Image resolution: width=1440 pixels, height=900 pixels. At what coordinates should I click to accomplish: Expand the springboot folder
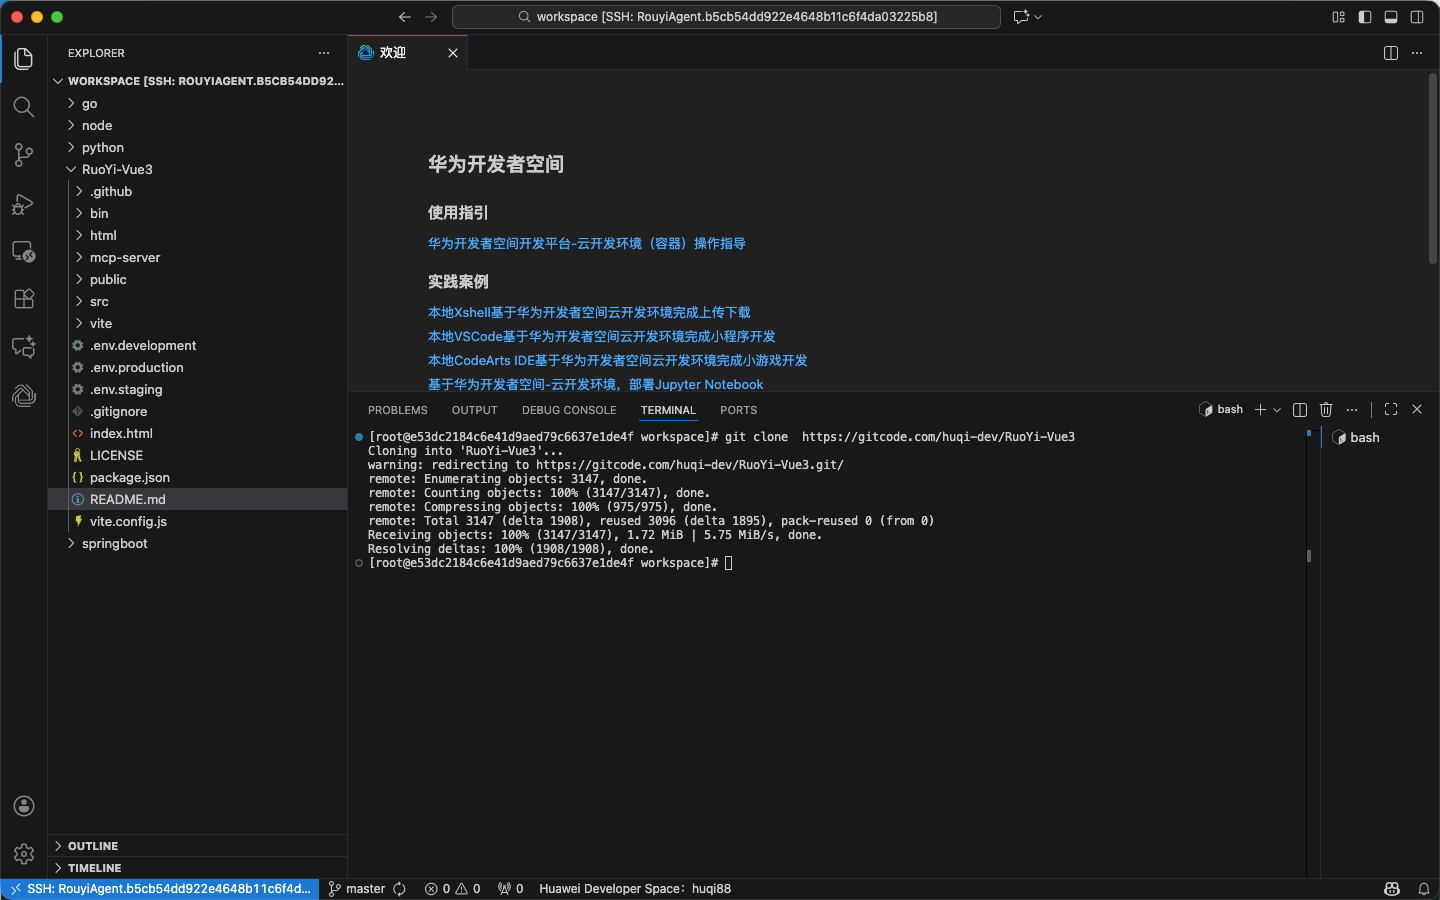(x=197, y=544)
